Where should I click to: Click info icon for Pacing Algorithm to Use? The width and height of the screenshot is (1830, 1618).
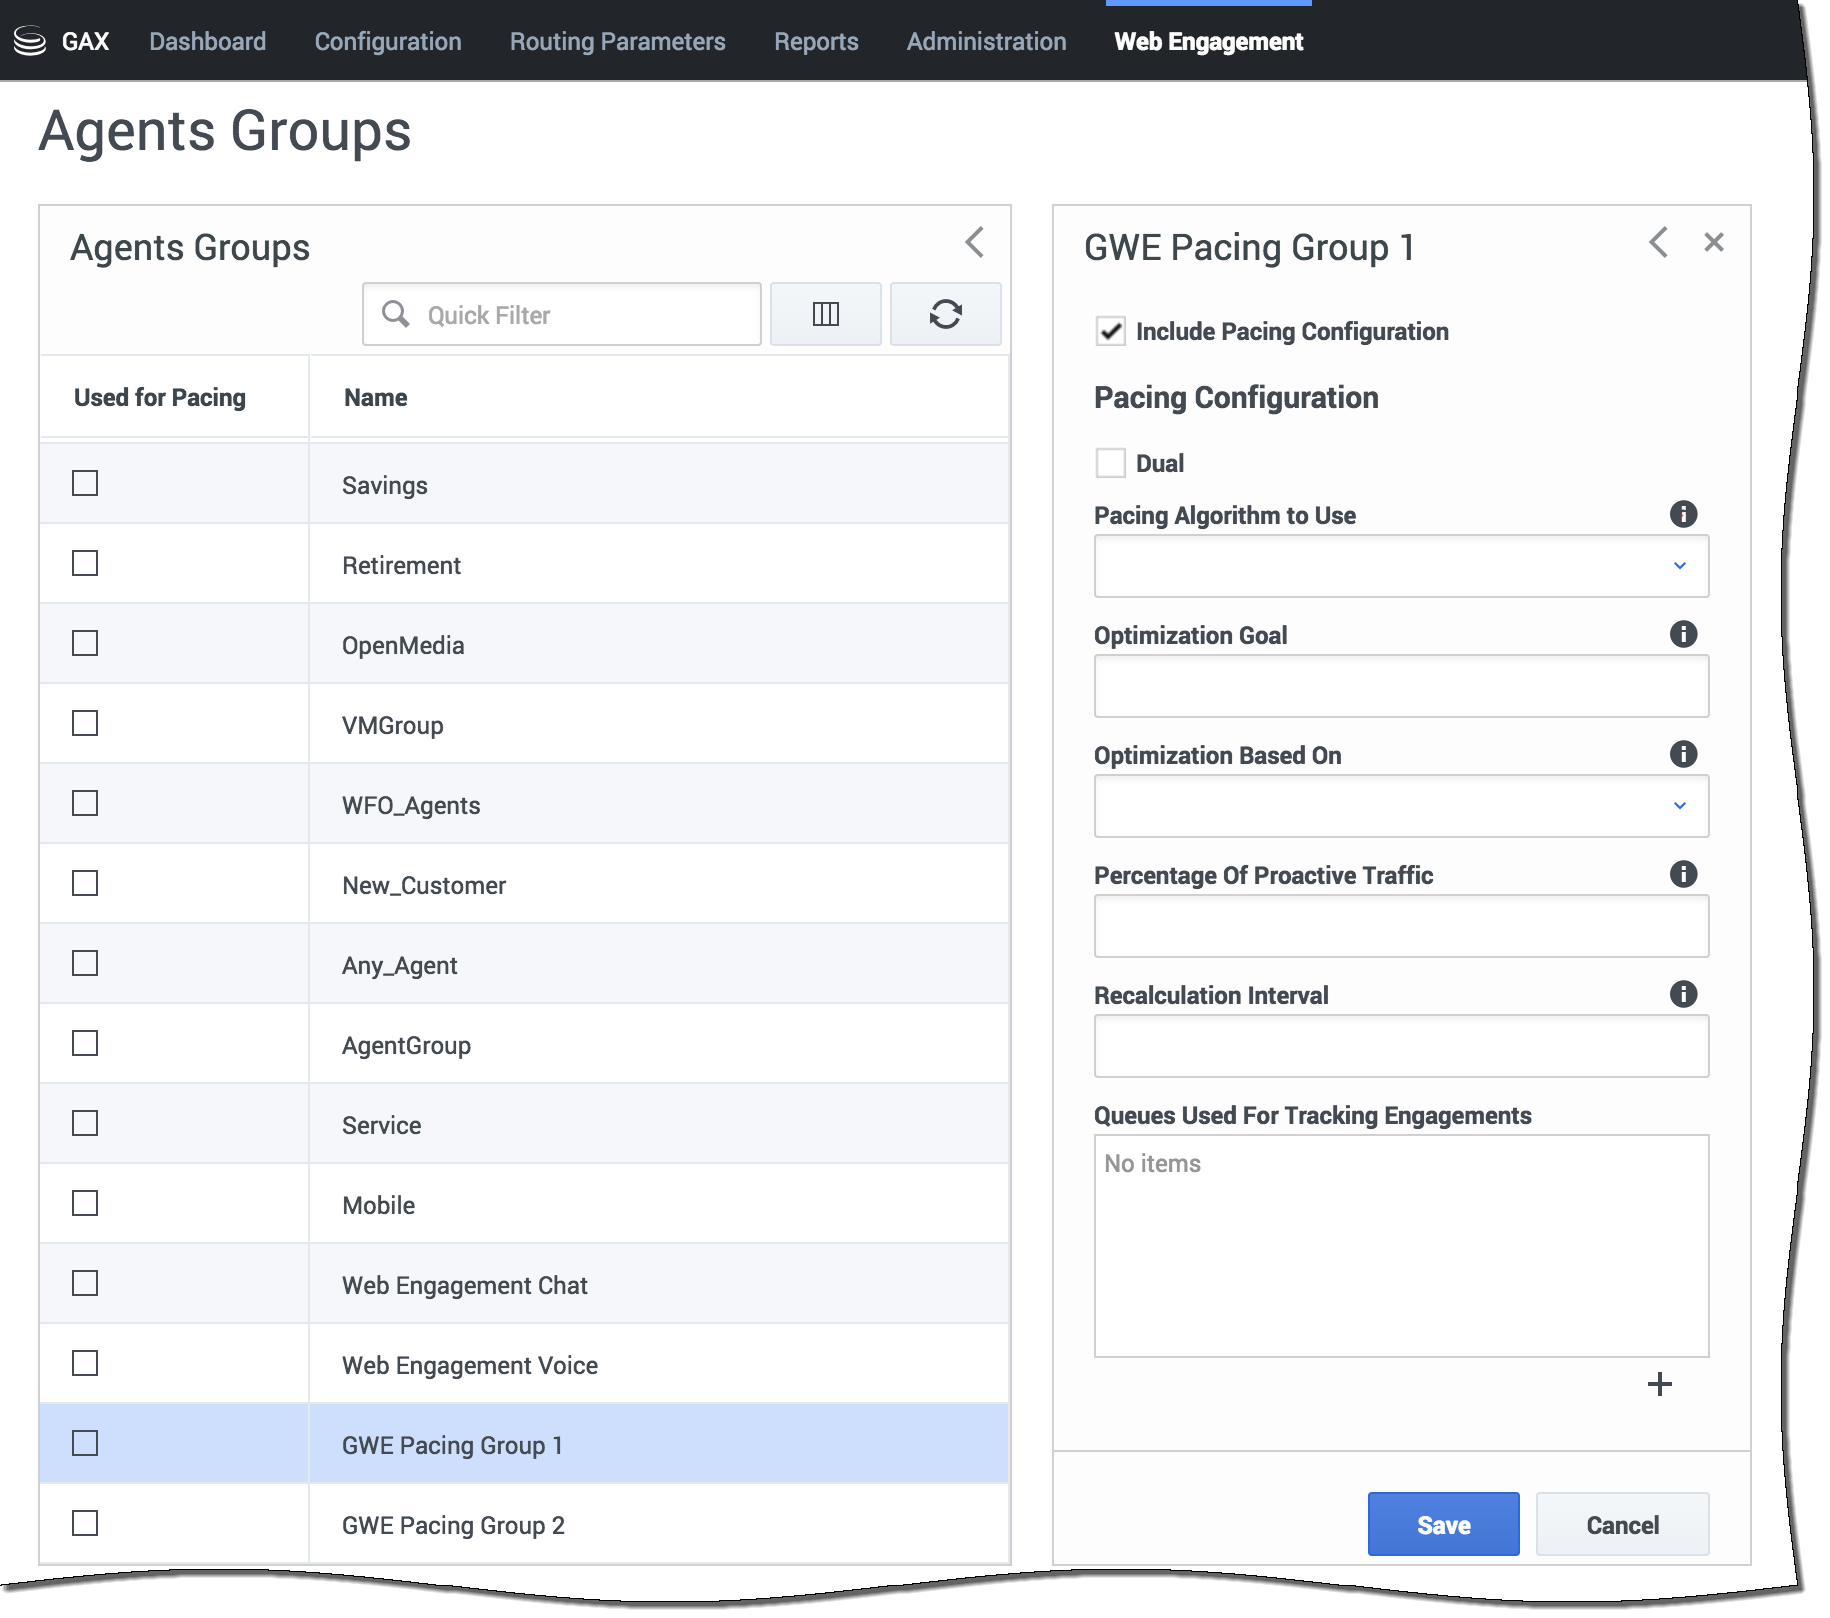(1683, 514)
